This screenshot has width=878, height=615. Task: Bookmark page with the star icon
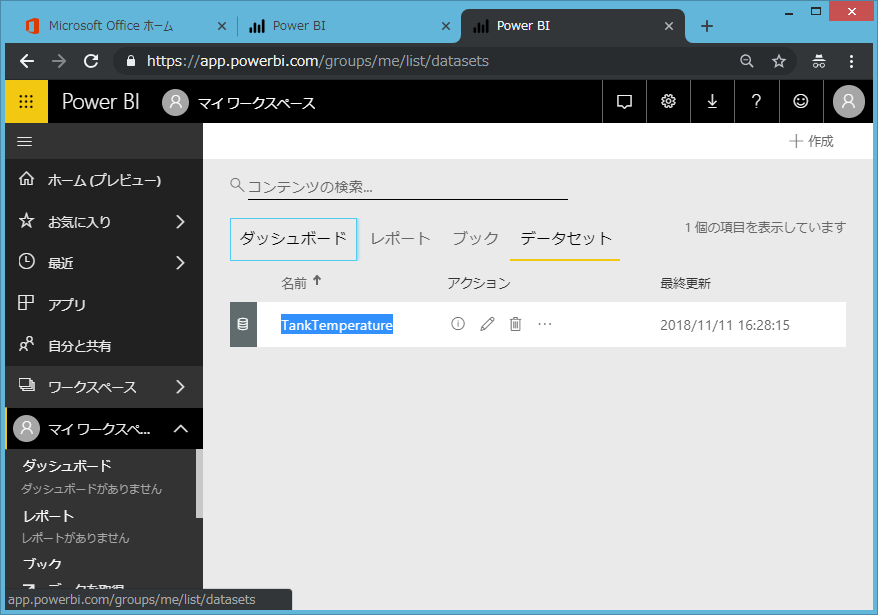tap(779, 61)
